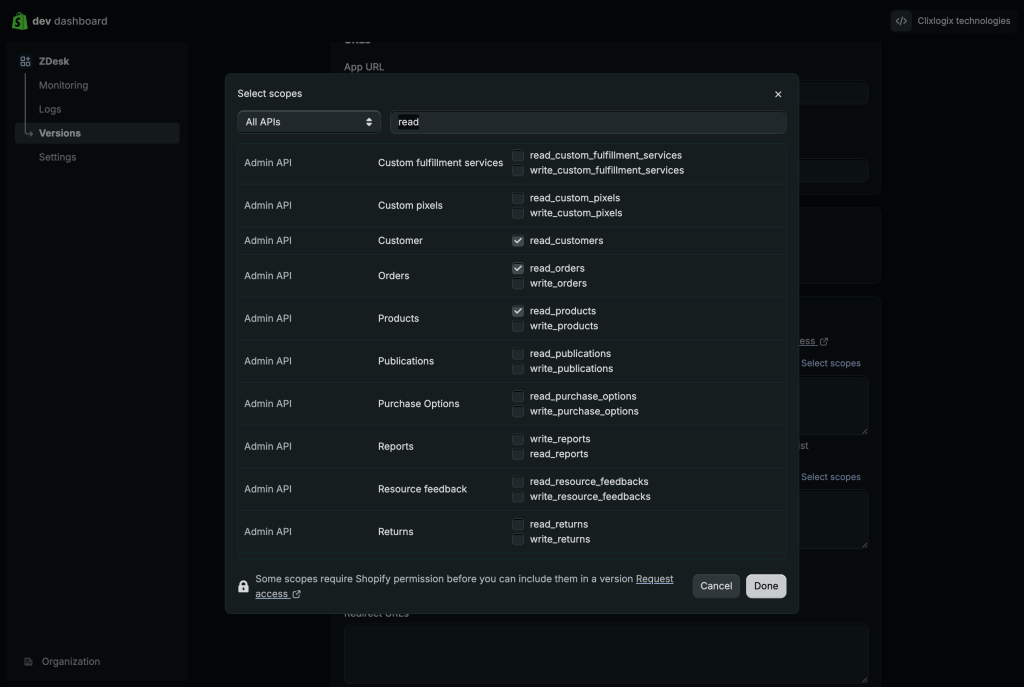Click the dev dashboard title
The width and height of the screenshot is (1024, 687).
click(x=70, y=21)
